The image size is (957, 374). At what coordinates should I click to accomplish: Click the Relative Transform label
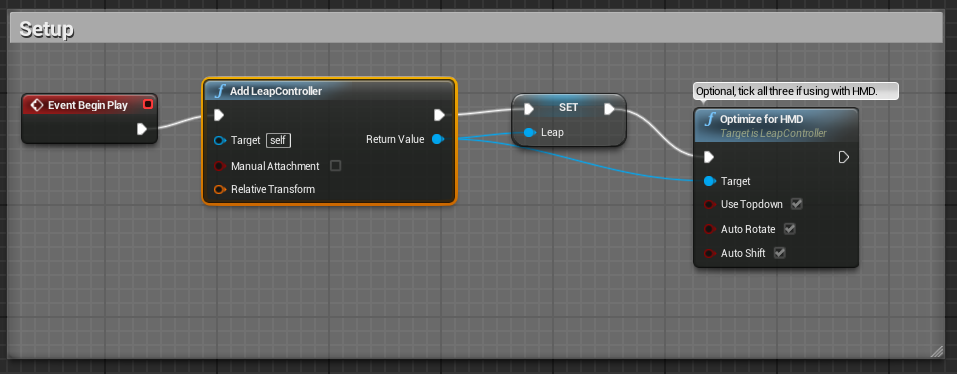tap(273, 189)
